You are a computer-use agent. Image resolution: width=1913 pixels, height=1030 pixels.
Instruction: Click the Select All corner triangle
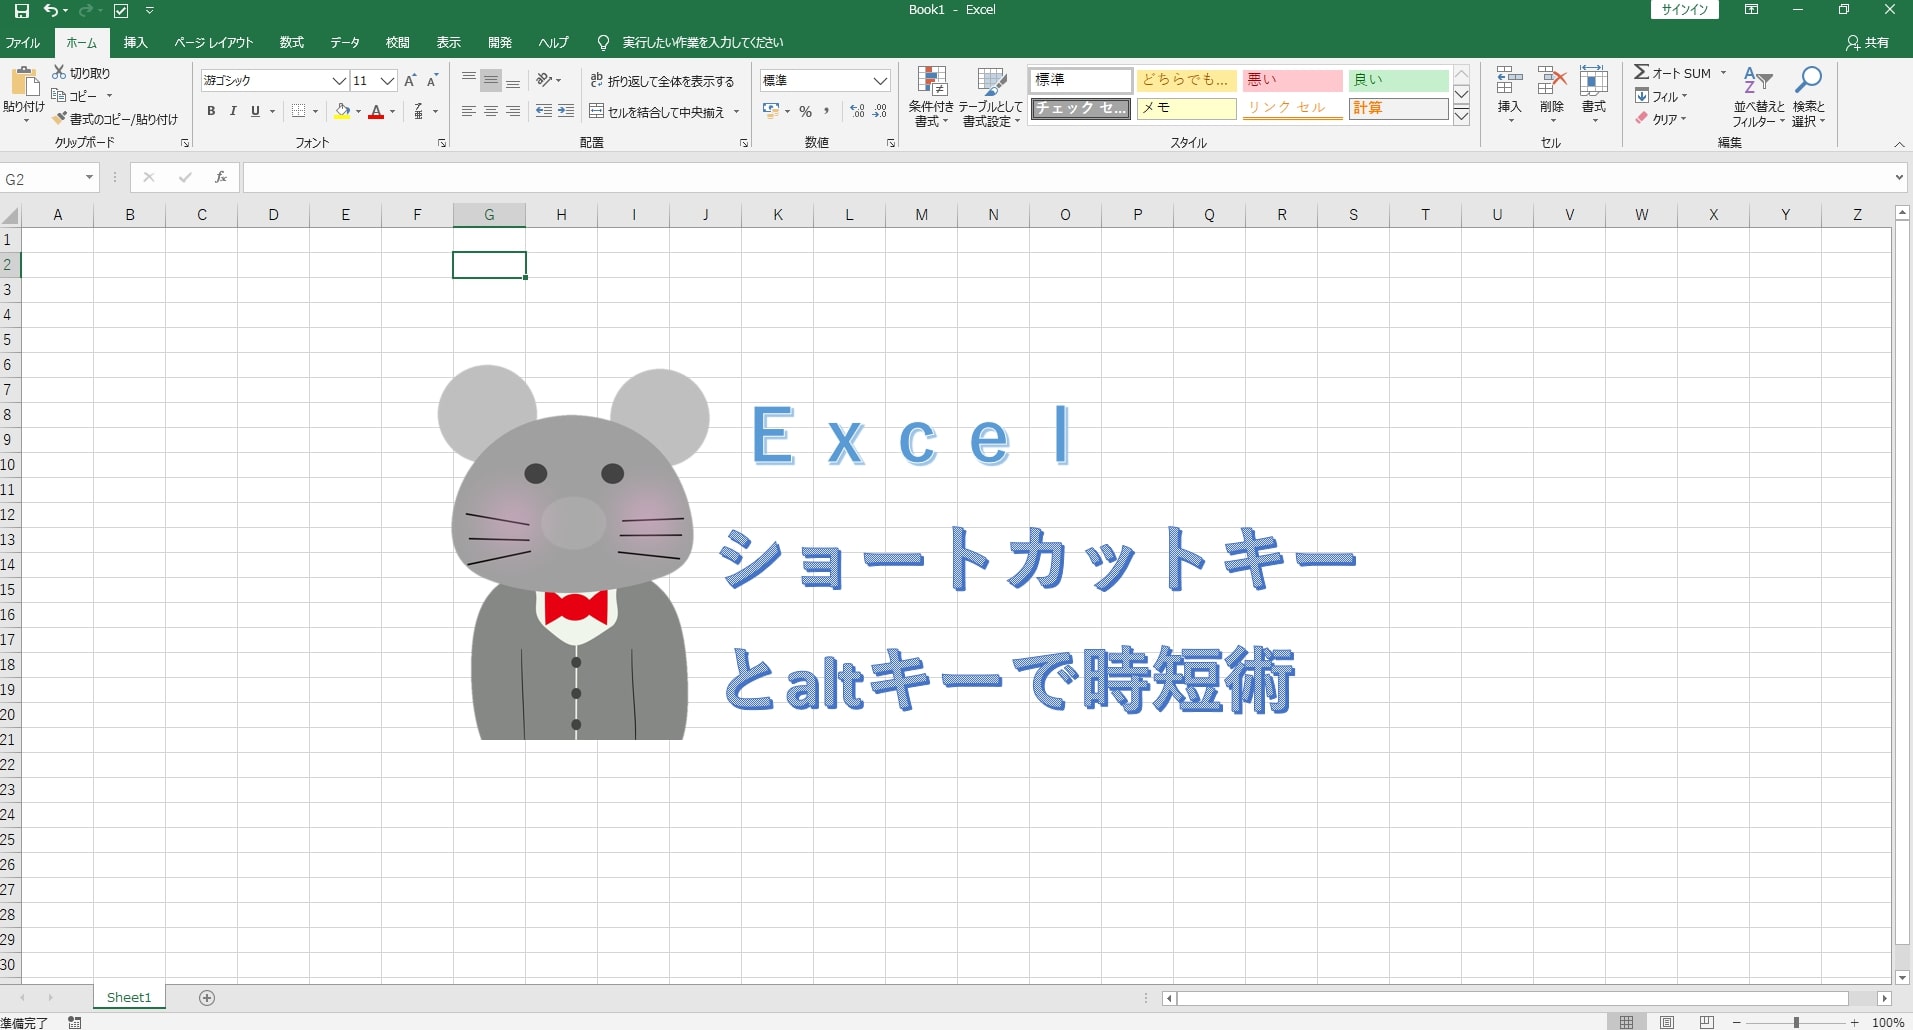(10, 215)
